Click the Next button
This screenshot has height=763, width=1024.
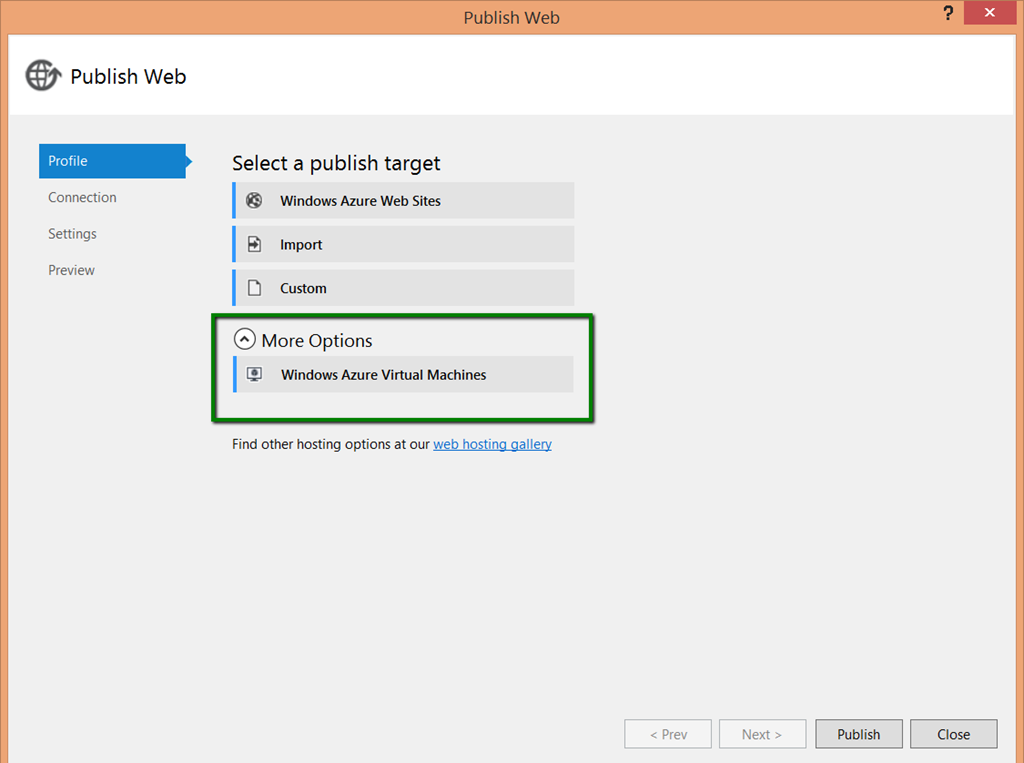[762, 734]
